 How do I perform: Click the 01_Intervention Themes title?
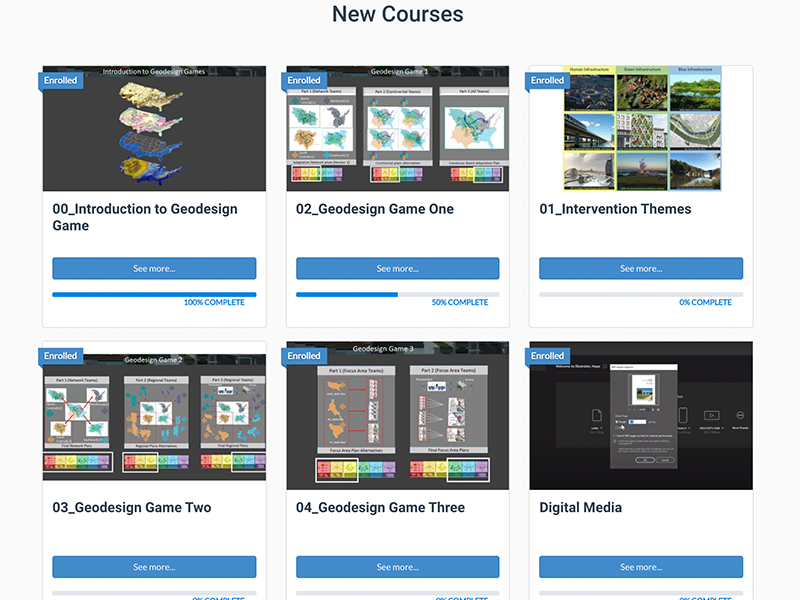[x=615, y=209]
